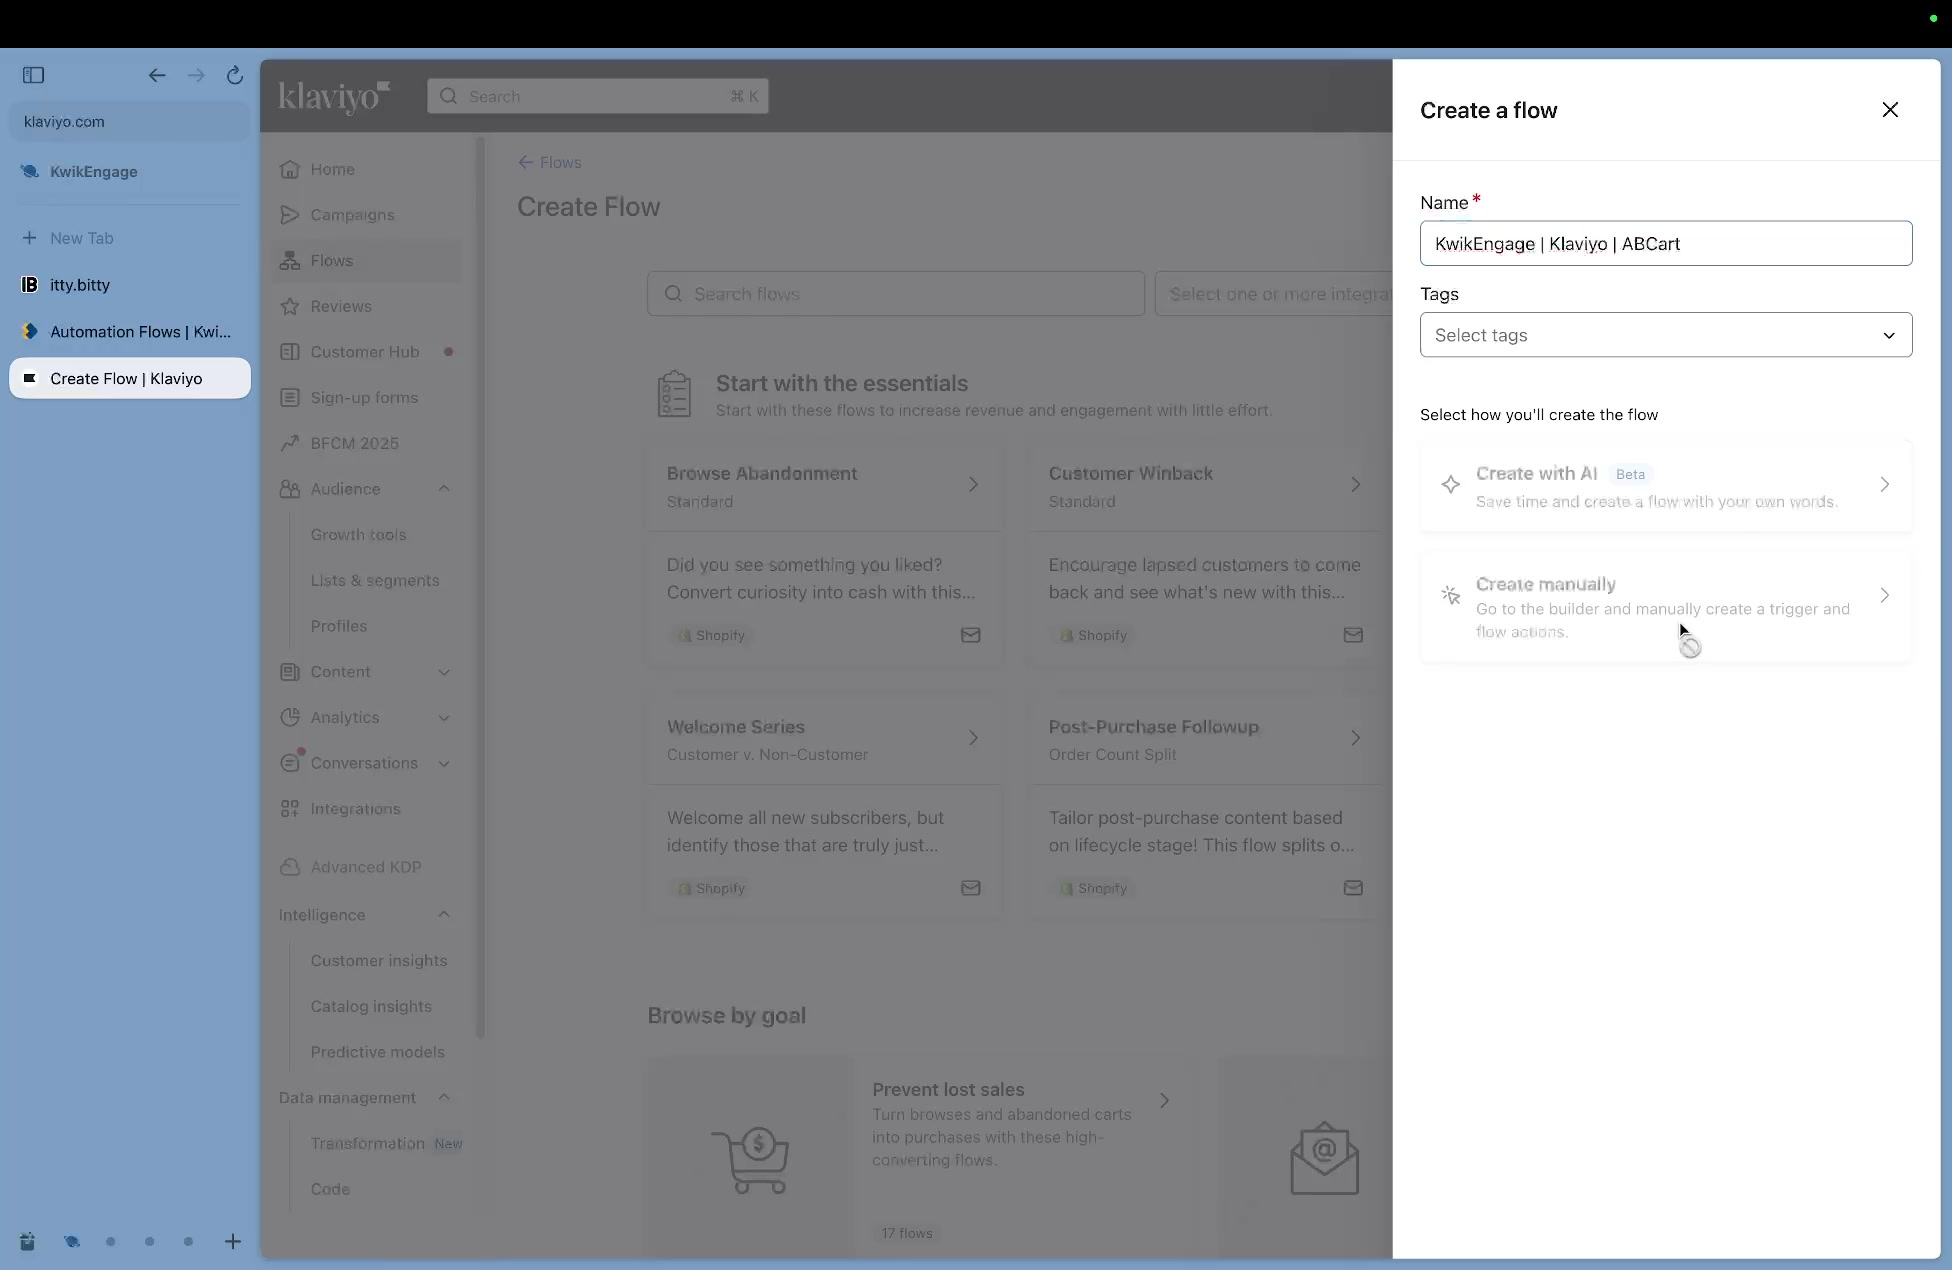Click the Create with AI sparkle icon
The width and height of the screenshot is (1952, 1270).
(1450, 485)
